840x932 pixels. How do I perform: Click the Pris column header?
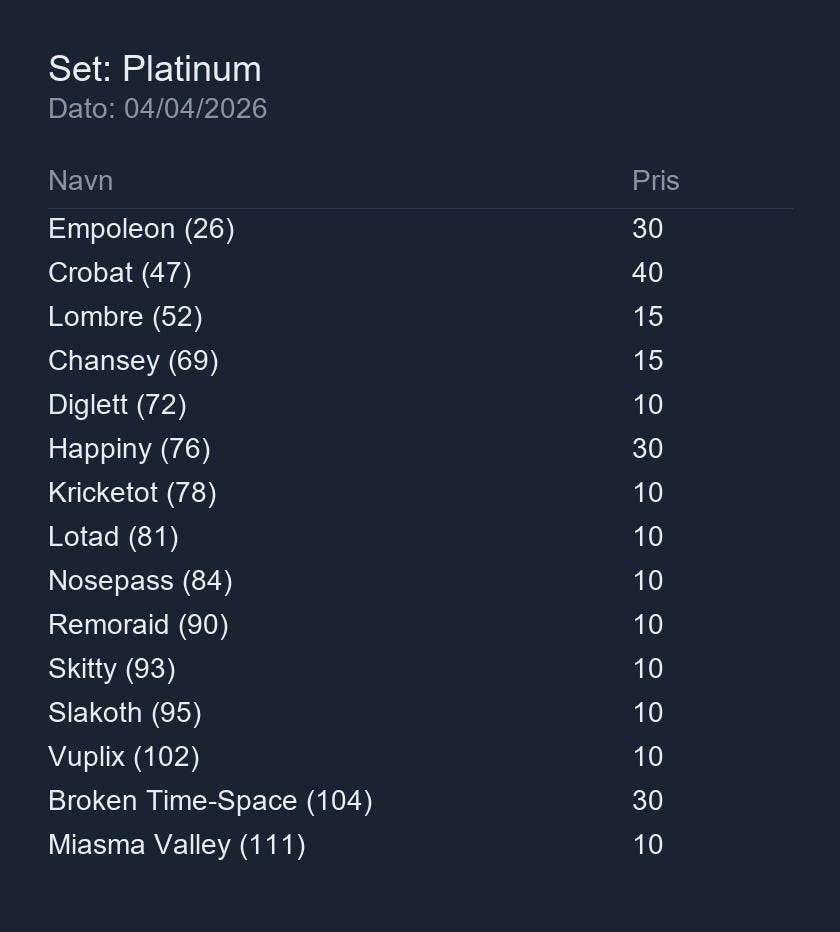click(656, 181)
